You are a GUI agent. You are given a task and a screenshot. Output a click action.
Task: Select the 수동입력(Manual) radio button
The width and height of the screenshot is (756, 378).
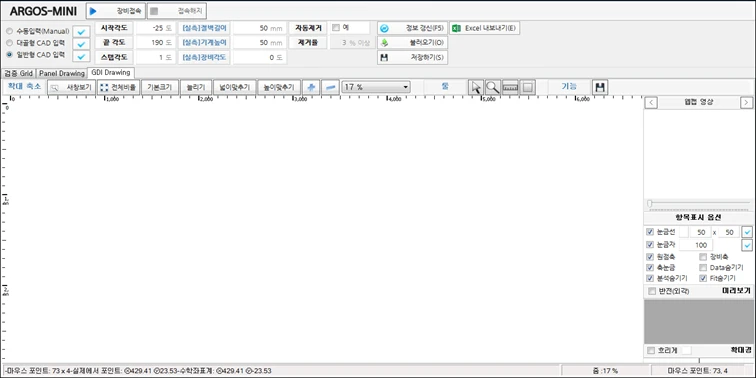pos(10,31)
